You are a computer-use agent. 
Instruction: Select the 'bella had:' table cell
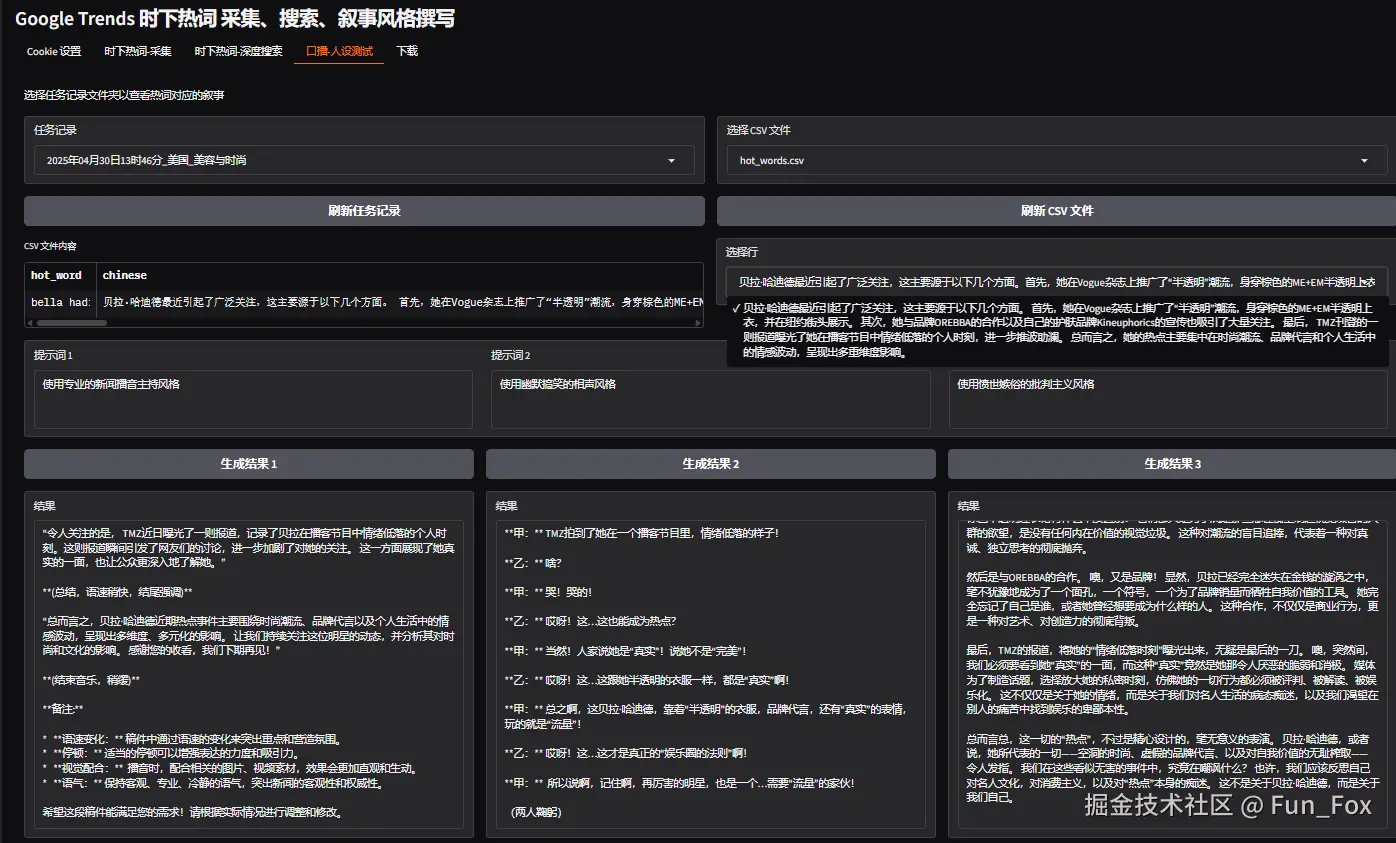point(60,302)
